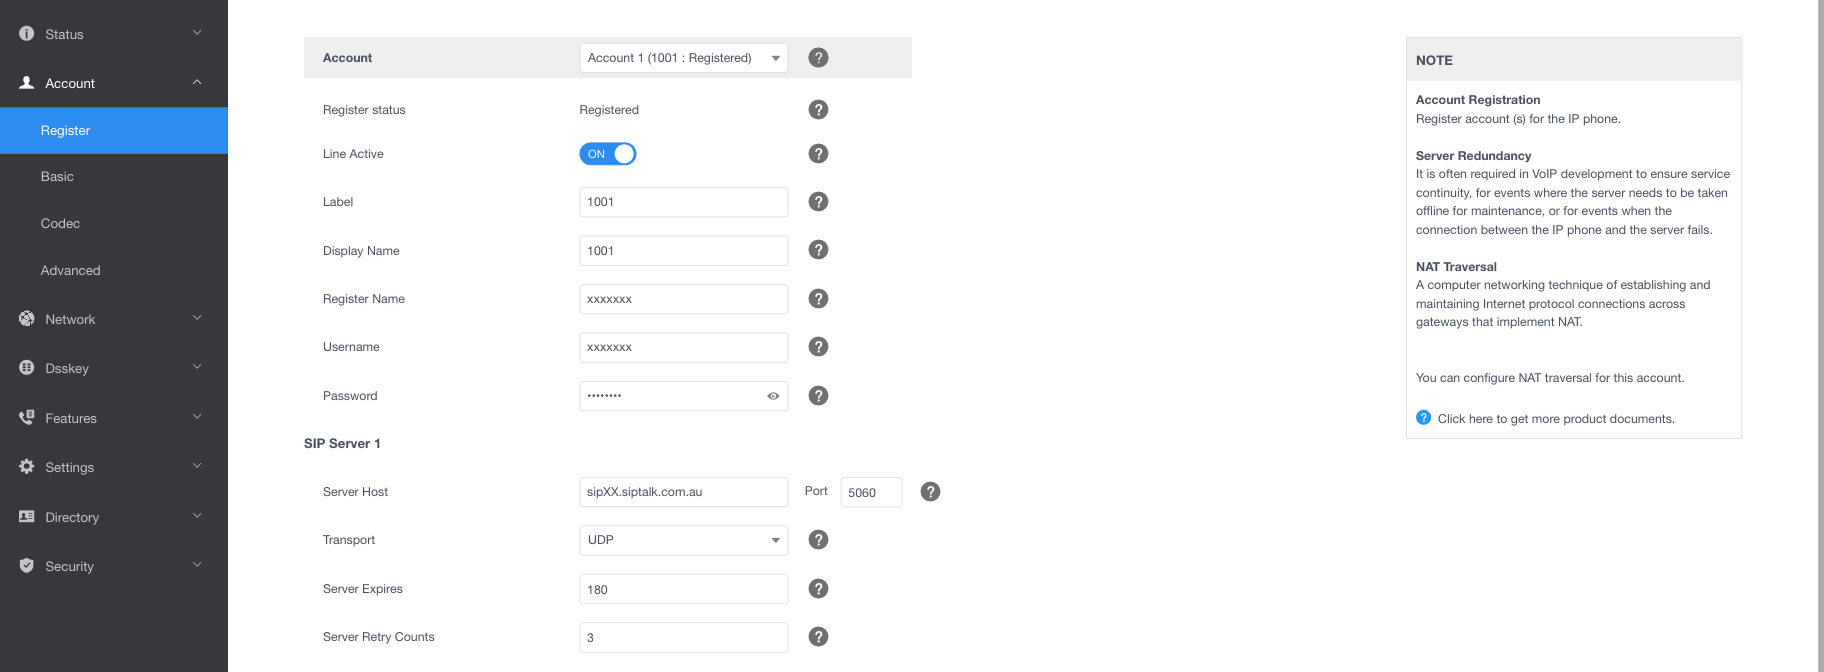Viewport: 1824px width, 672px height.
Task: Click the help icon beside Register status
Action: pos(818,110)
